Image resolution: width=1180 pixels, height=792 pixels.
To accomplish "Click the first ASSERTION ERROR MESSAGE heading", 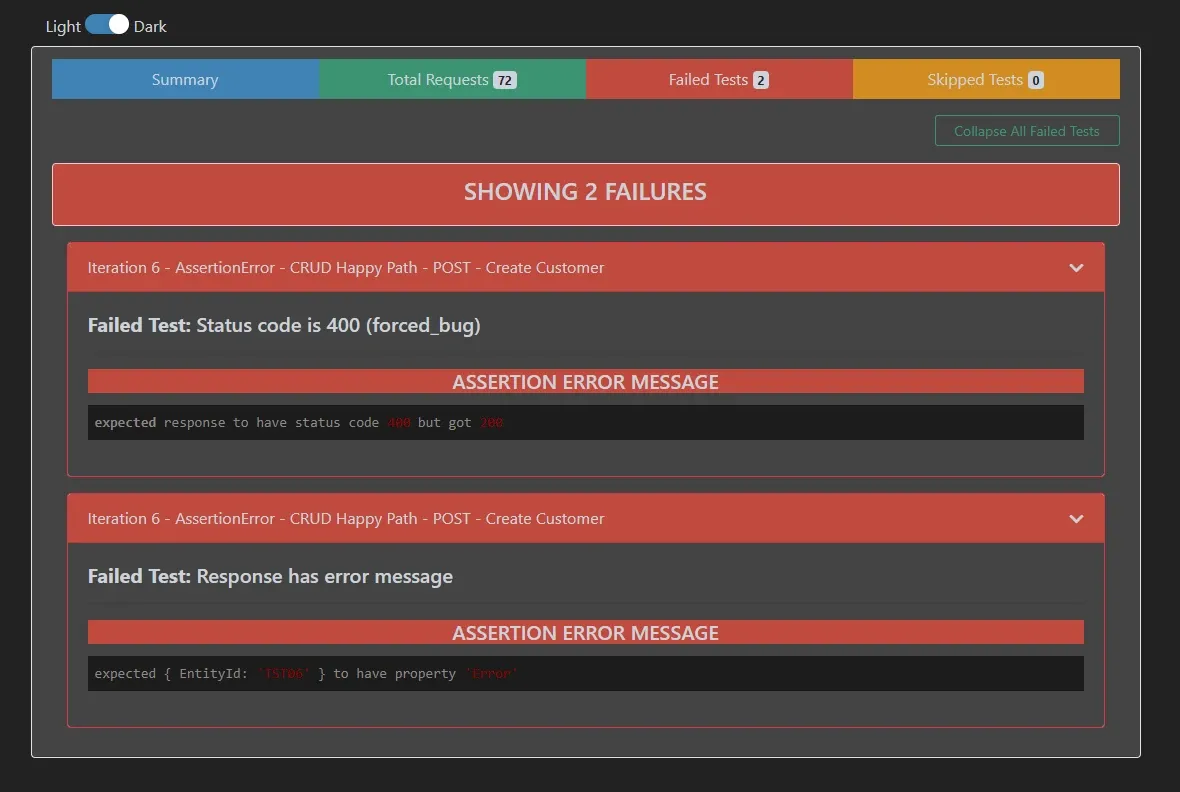I will coord(585,381).
